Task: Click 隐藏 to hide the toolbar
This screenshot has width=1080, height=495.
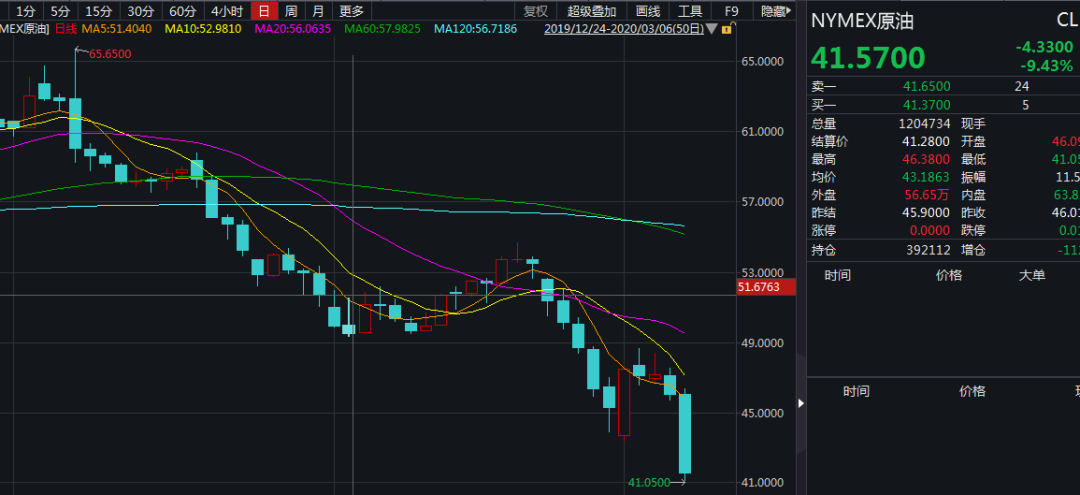Action: click(x=775, y=11)
